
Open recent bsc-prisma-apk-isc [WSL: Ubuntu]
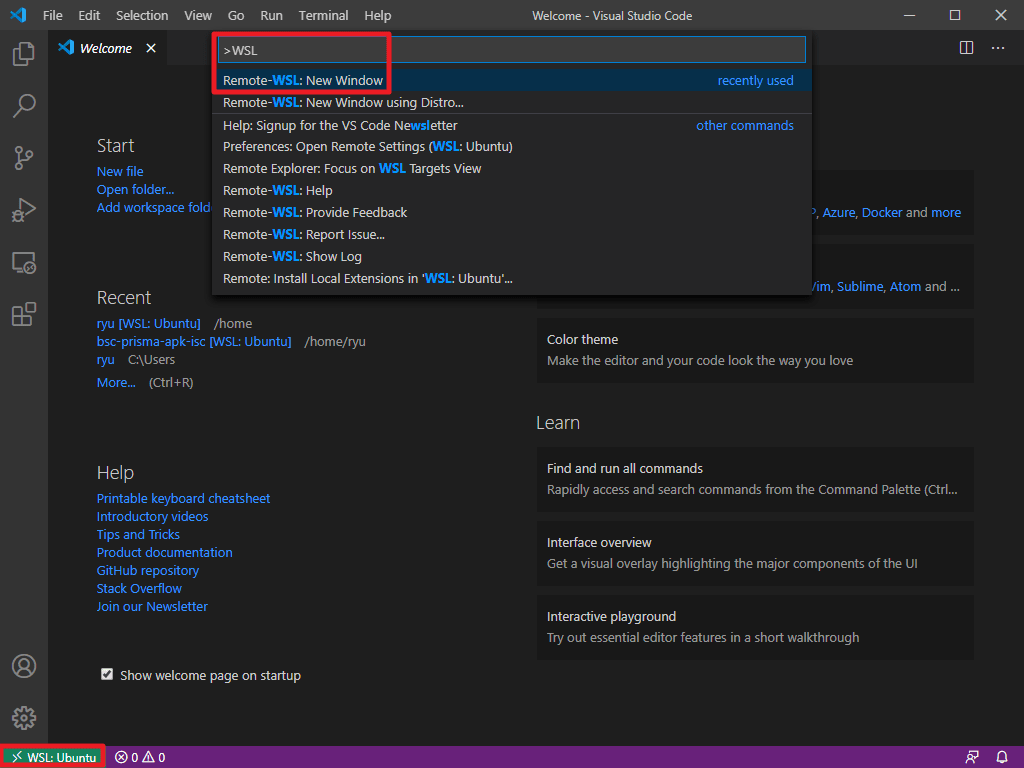tap(194, 342)
